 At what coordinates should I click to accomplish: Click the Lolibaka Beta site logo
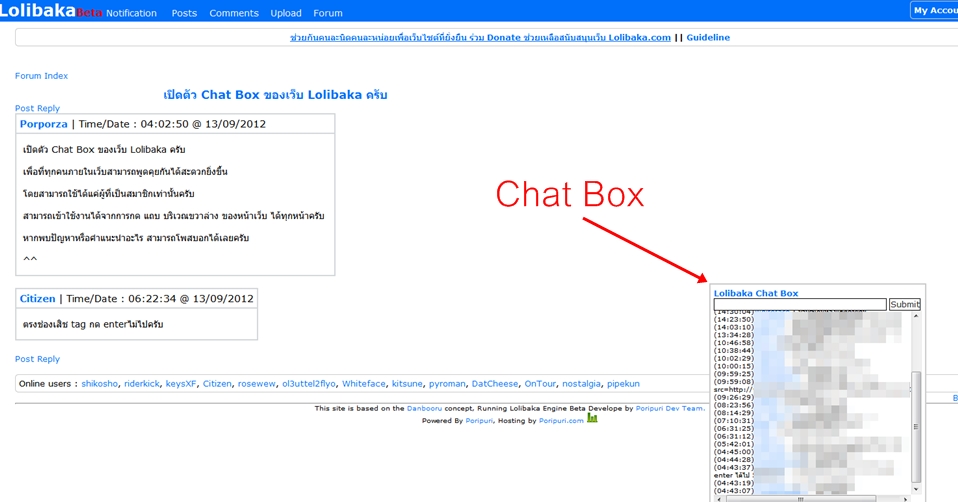tap(51, 10)
